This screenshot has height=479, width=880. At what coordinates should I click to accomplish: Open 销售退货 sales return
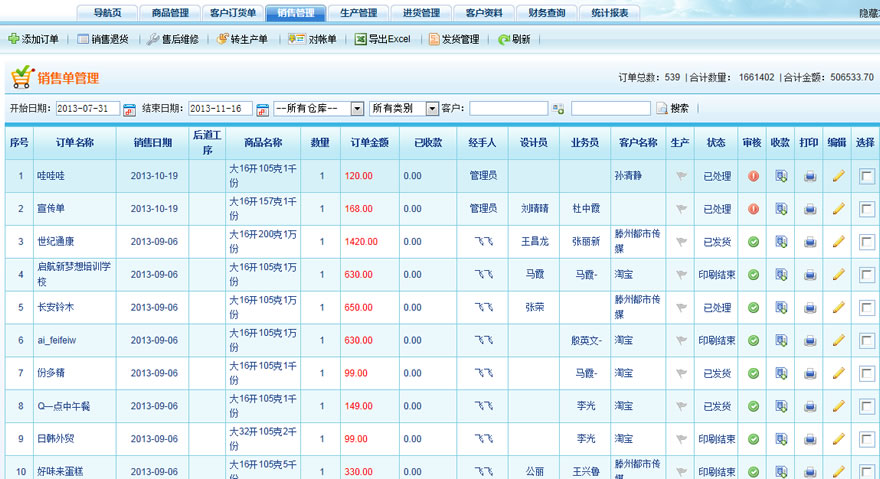(x=103, y=39)
